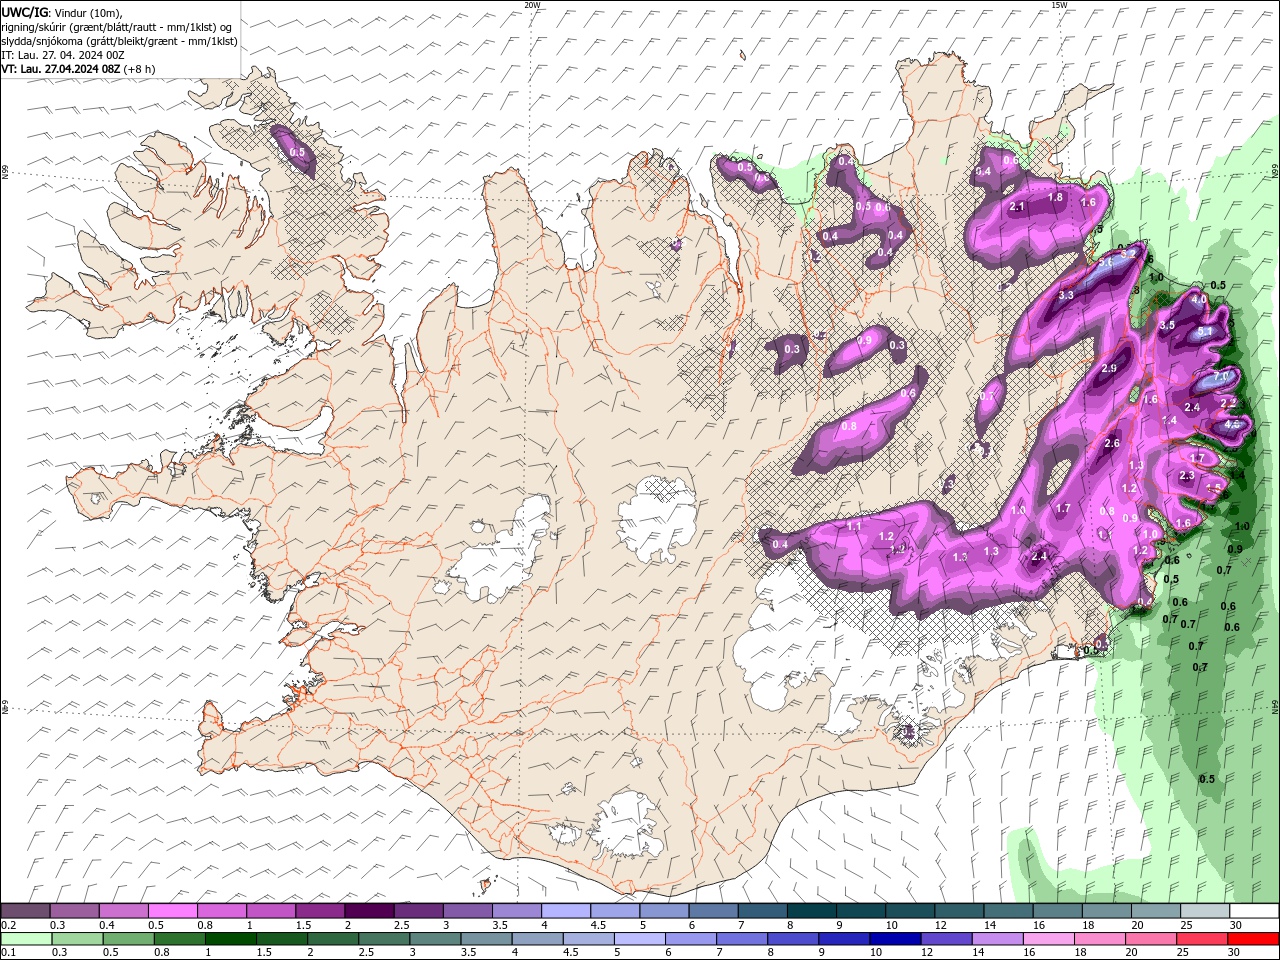Click the dark teal swatch labeled 8 in the top legend
The image size is (1280, 960).
coord(811,911)
